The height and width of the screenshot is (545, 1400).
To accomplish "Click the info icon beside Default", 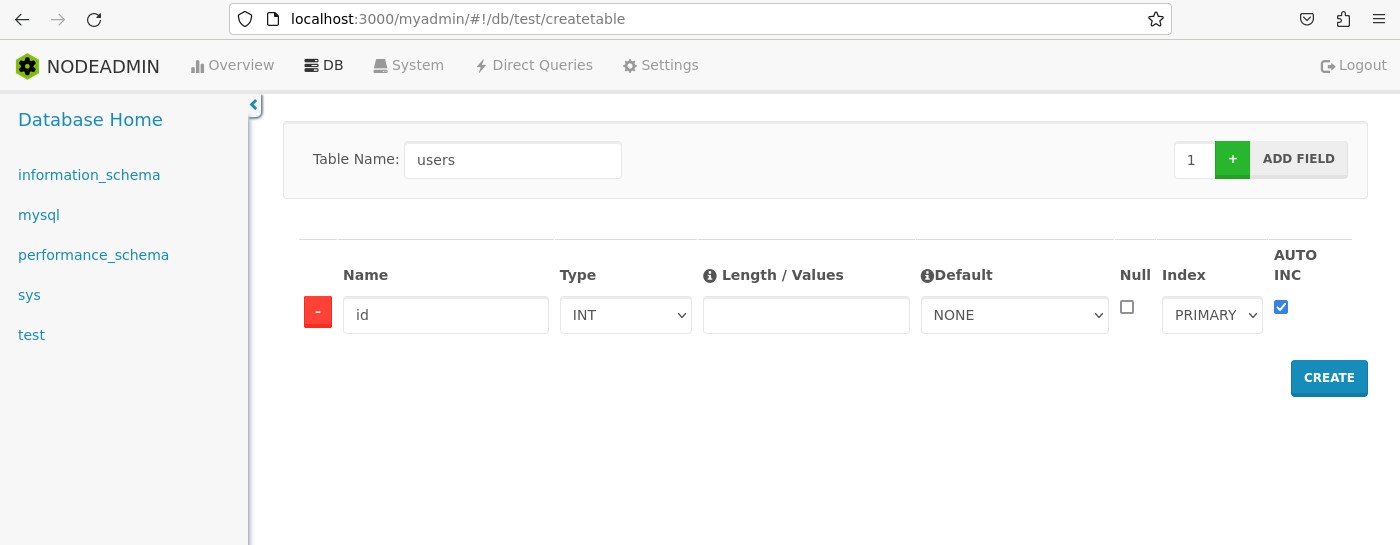I will coord(927,276).
